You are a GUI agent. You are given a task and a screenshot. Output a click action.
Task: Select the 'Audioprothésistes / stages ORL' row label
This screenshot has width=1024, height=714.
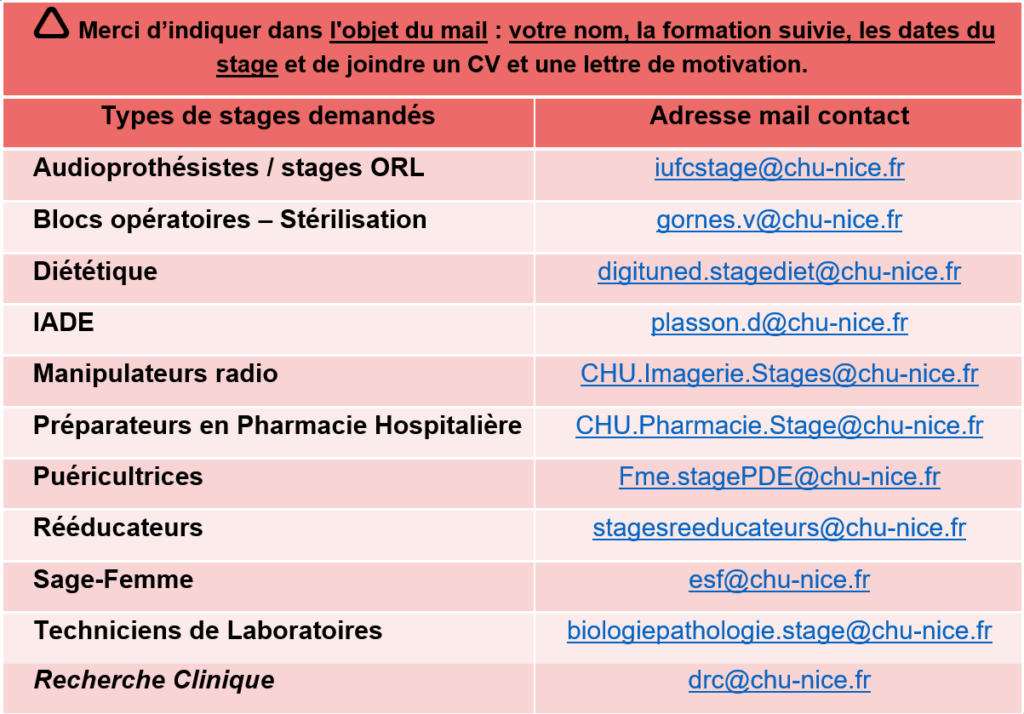[228, 168]
